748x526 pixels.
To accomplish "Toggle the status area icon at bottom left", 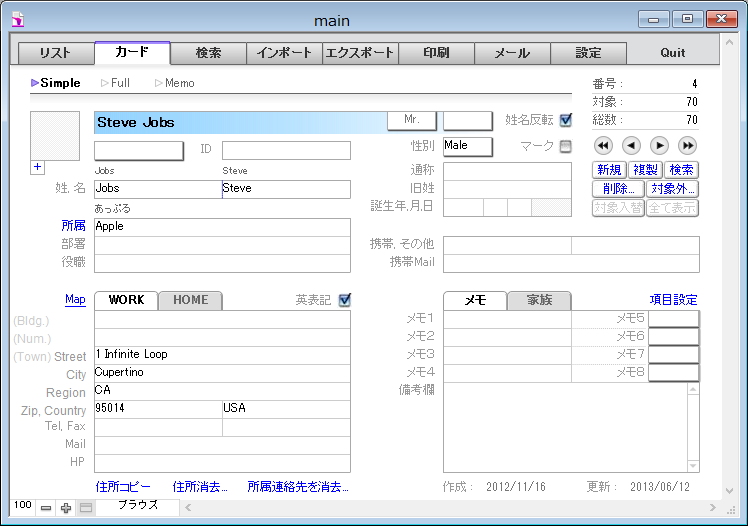I will click(86, 508).
